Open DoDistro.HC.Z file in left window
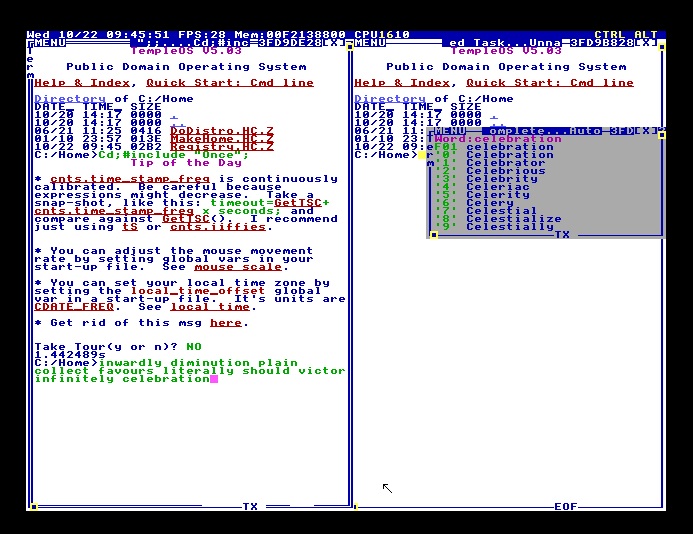This screenshot has height=534, width=693. point(222,131)
